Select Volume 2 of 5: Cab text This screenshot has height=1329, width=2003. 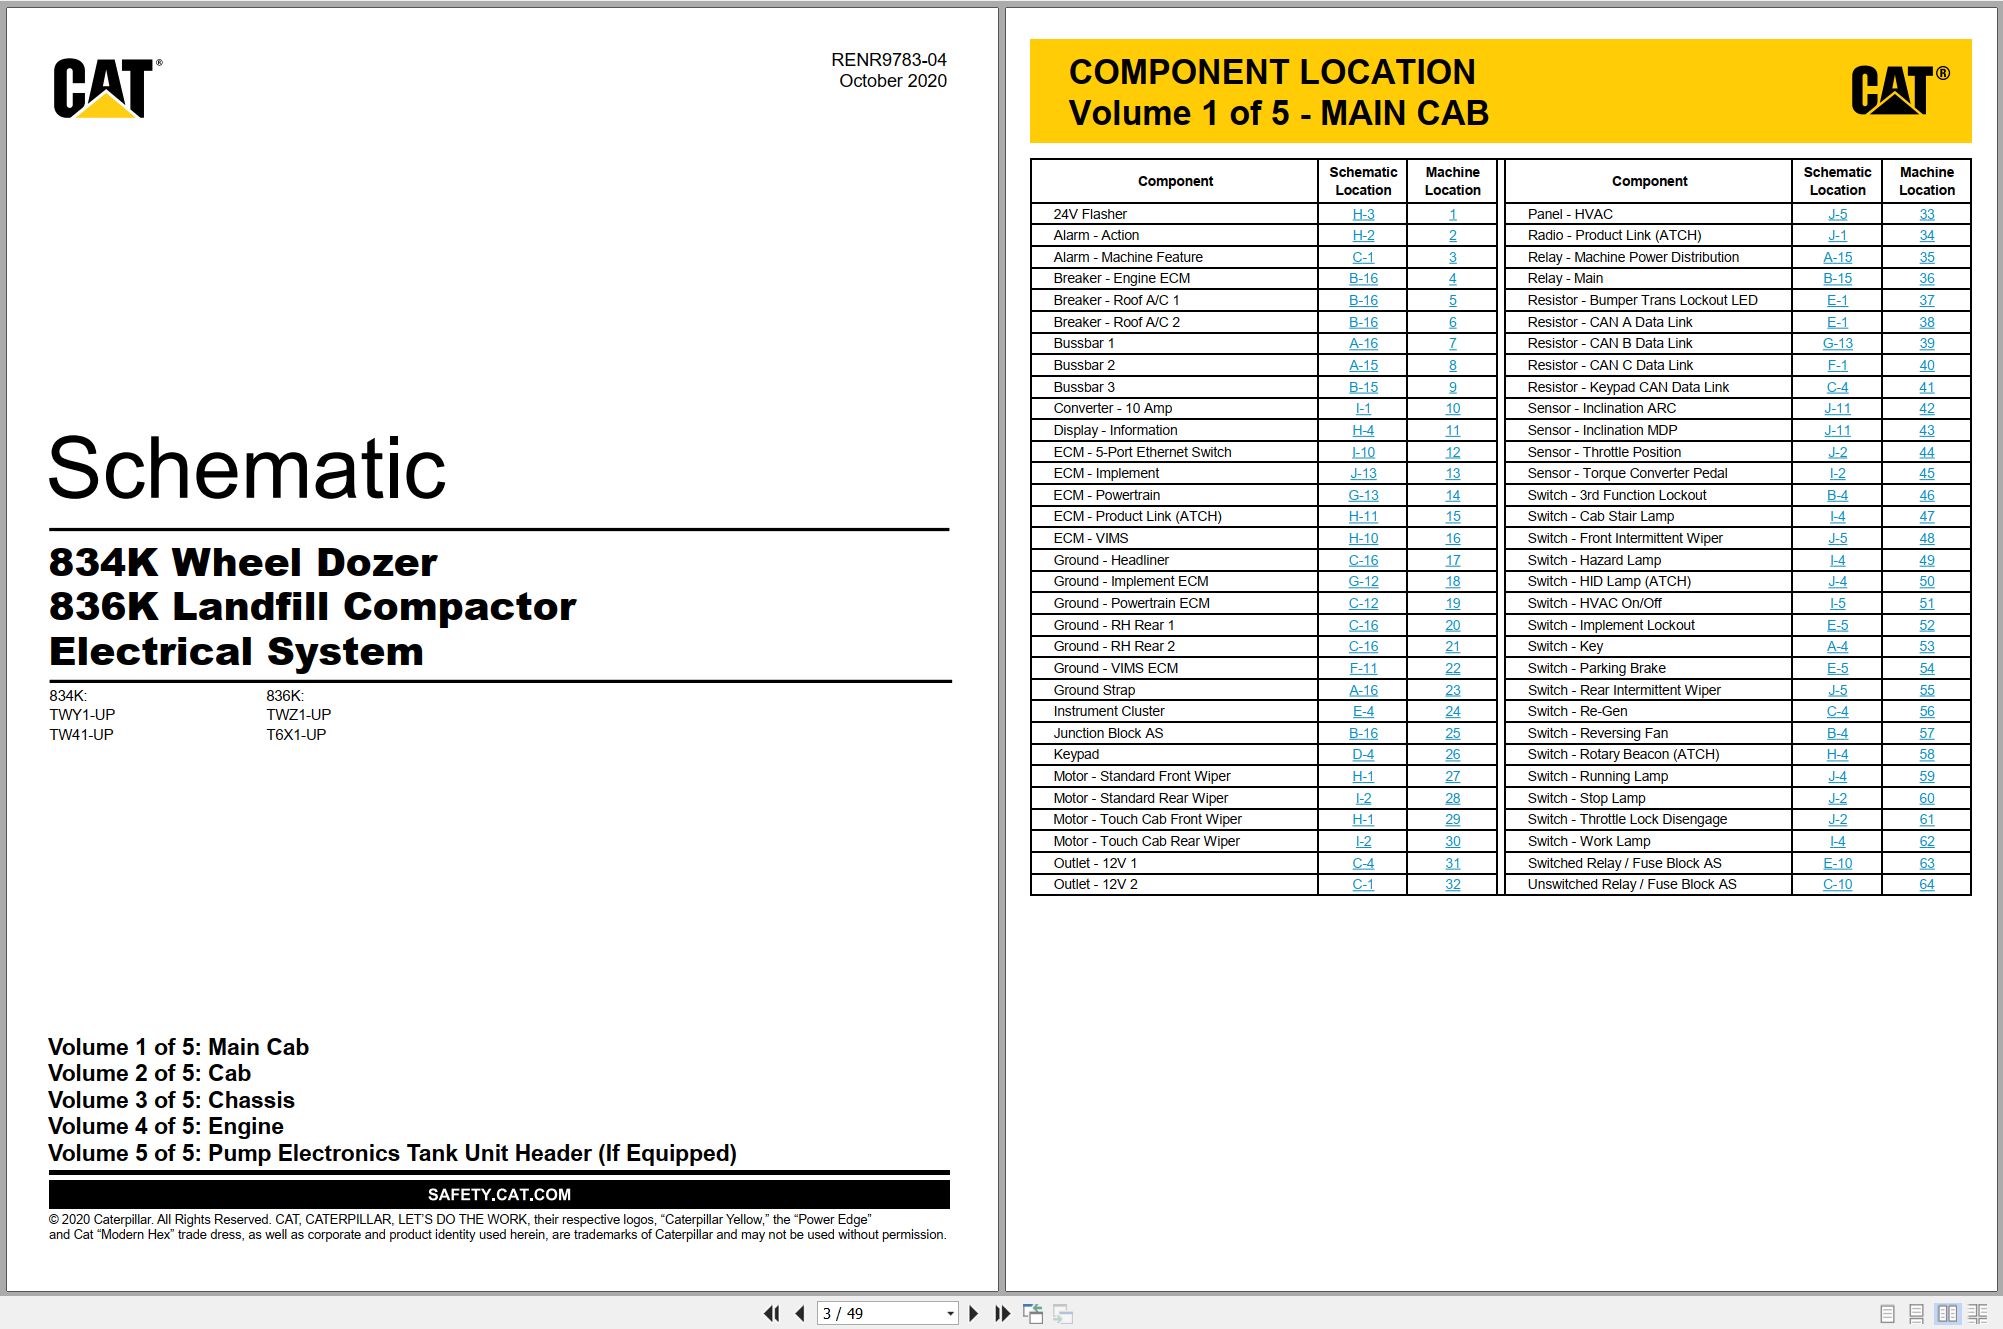[x=149, y=1073]
